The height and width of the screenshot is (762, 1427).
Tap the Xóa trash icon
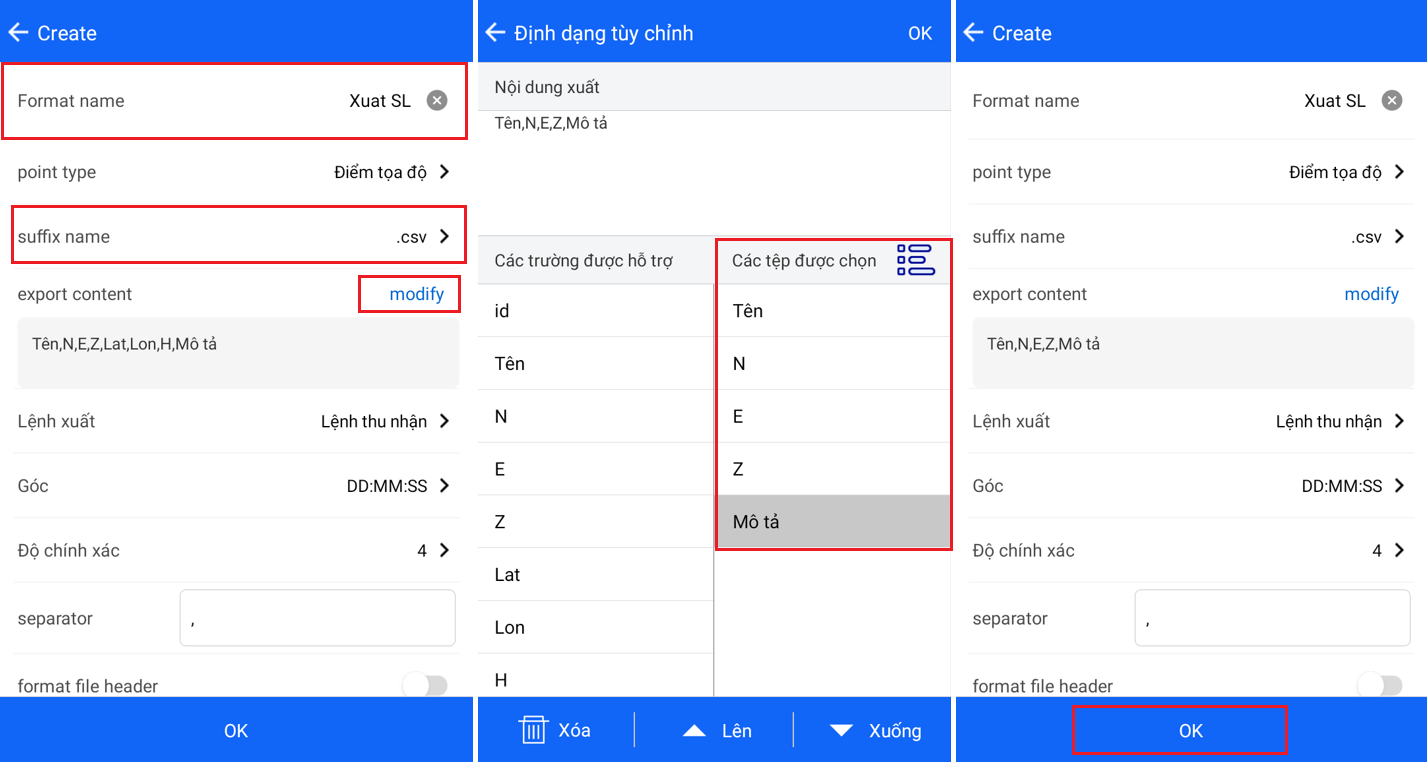click(x=533, y=730)
